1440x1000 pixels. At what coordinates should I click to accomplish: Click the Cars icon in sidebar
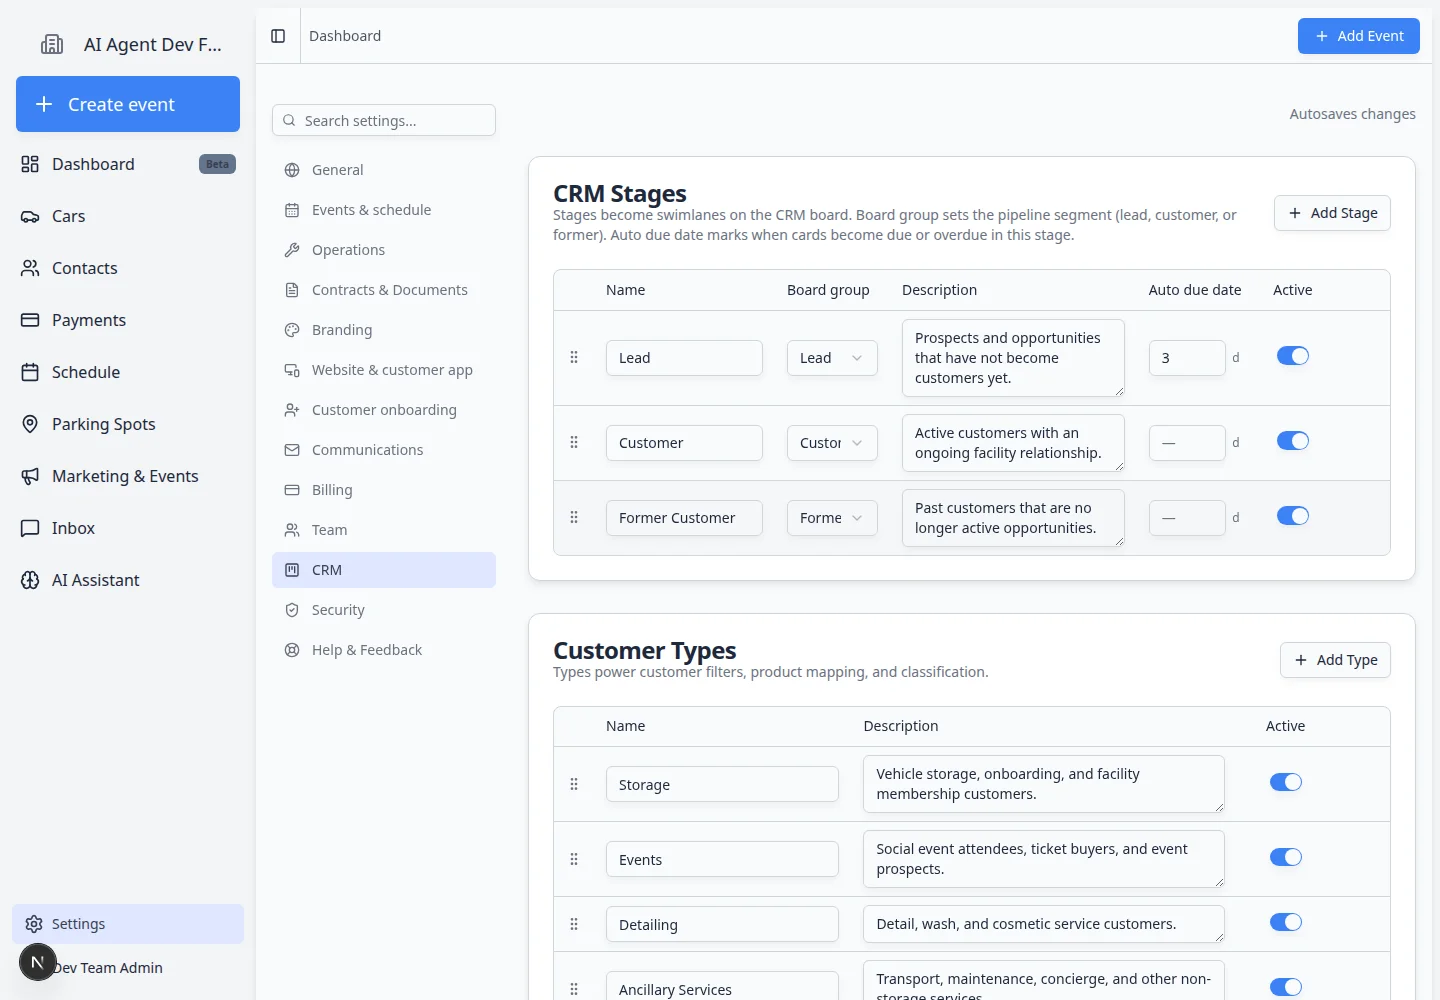30,216
